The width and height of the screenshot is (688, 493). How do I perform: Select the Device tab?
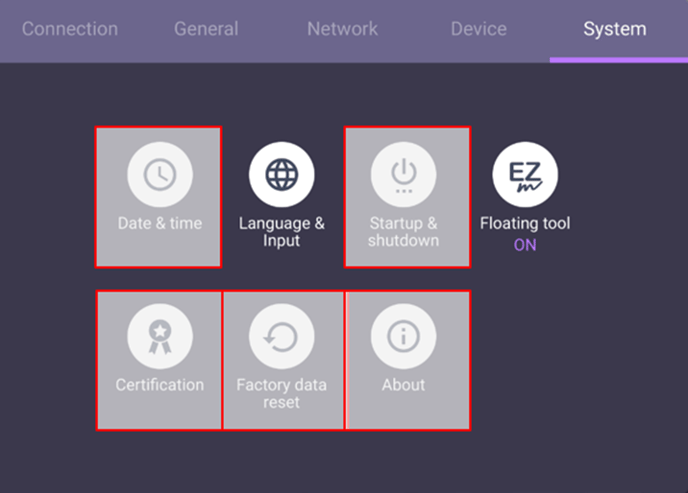click(479, 29)
